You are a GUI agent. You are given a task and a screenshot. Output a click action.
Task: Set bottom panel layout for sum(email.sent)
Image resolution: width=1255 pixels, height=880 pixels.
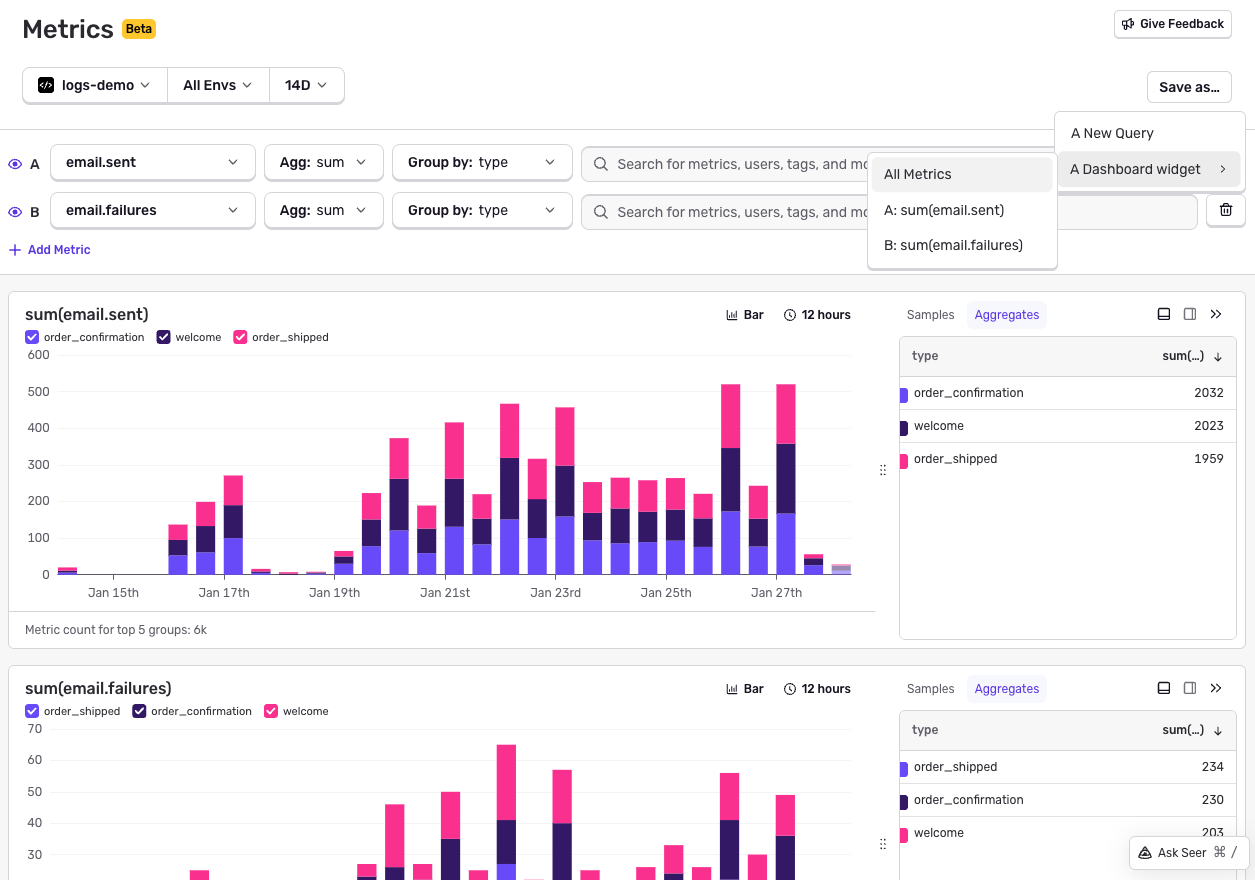(x=1164, y=314)
